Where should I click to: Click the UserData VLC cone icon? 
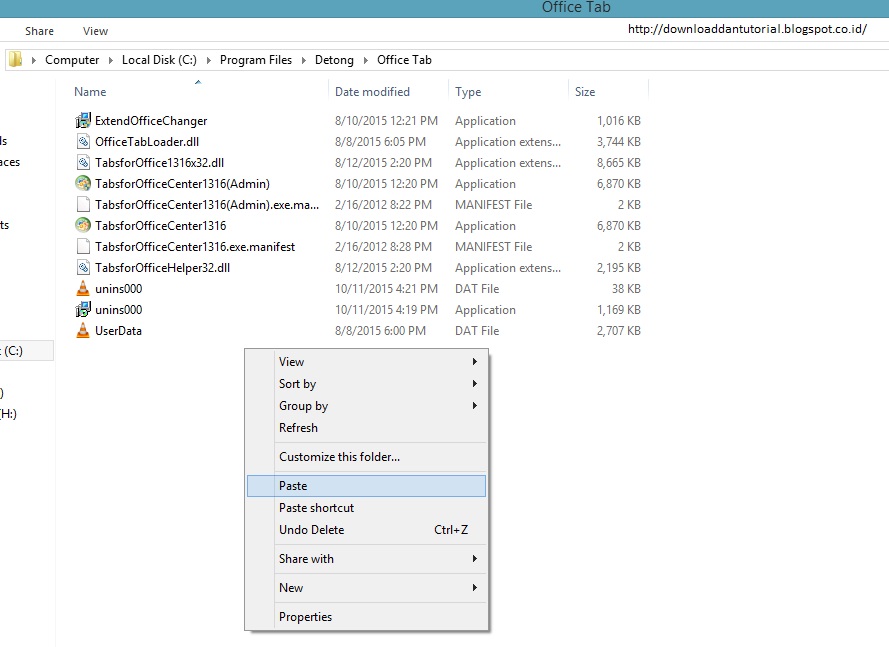[83, 330]
